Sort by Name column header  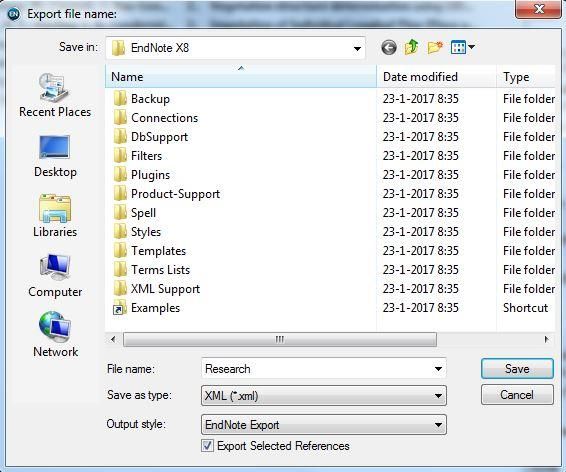click(x=241, y=77)
